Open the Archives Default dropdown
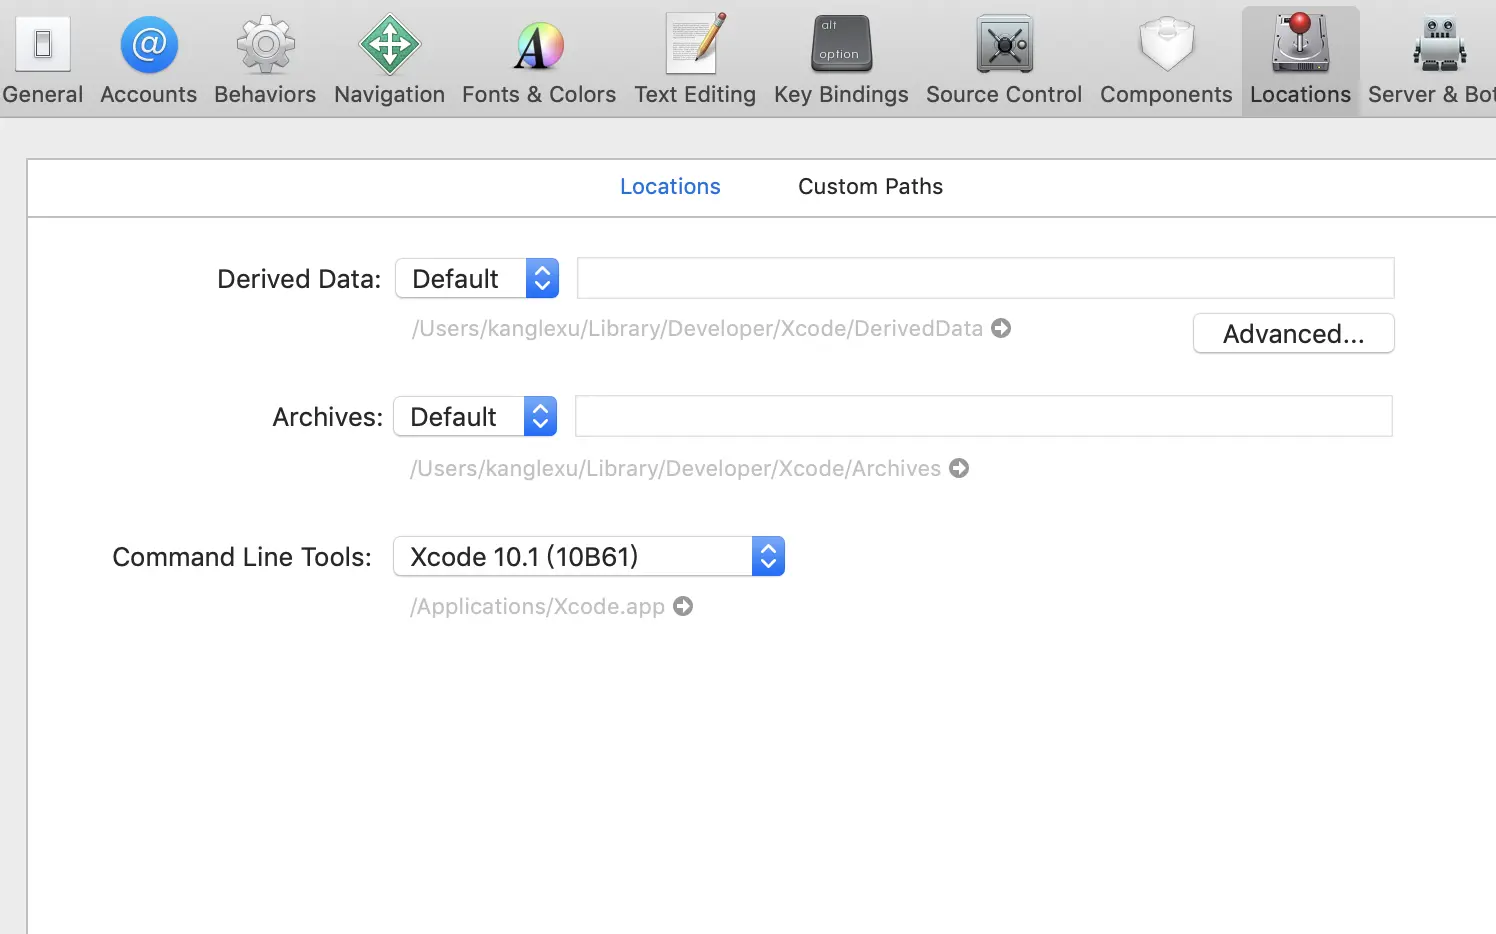 tap(475, 416)
